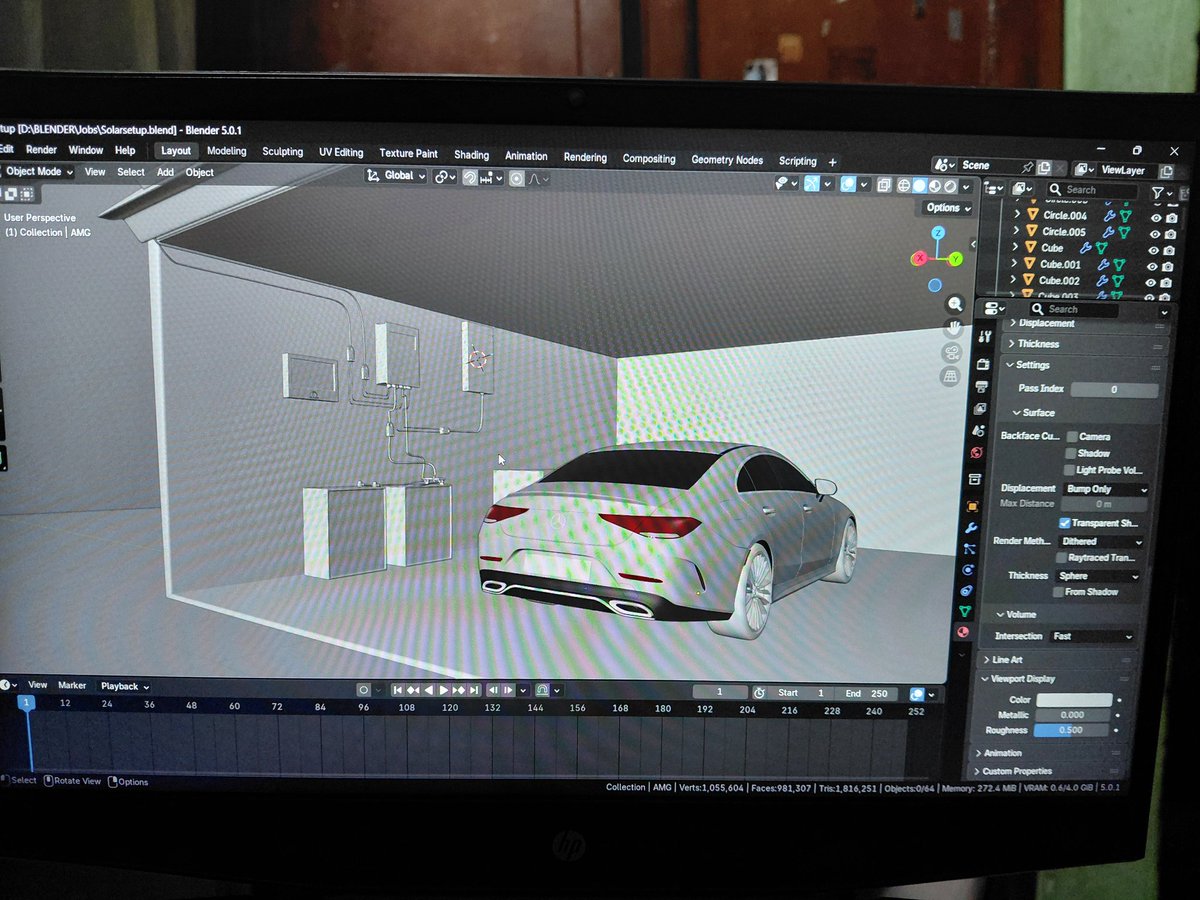This screenshot has height=900, width=1200.
Task: Open the viewport Add menu
Action: point(165,172)
